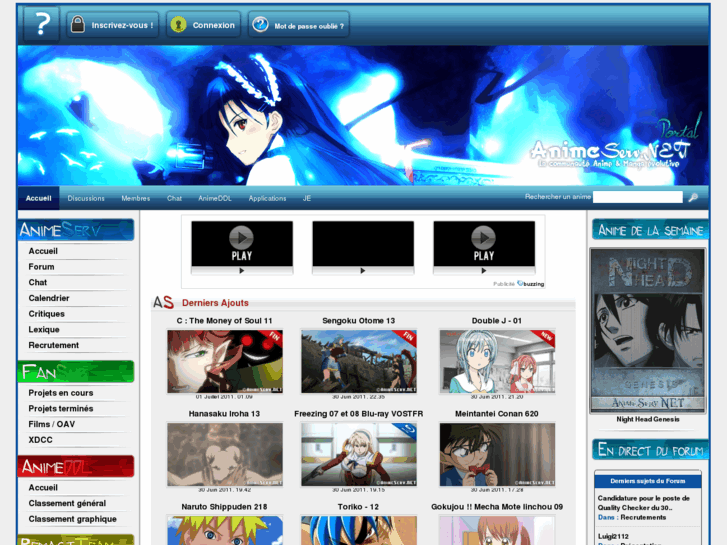This screenshot has width=727, height=545.
Task: Open Critiques in the sidebar
Action: click(x=46, y=314)
